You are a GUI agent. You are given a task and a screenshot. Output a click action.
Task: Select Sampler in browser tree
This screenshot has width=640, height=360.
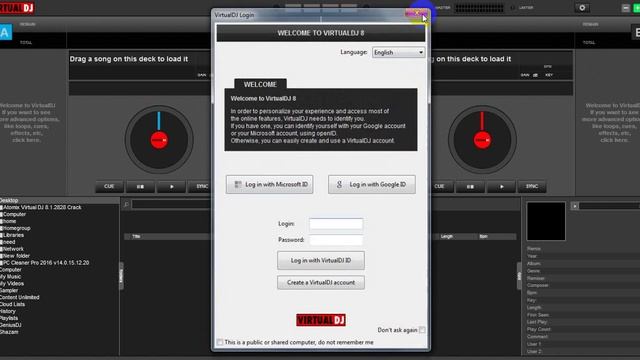click(x=9, y=291)
